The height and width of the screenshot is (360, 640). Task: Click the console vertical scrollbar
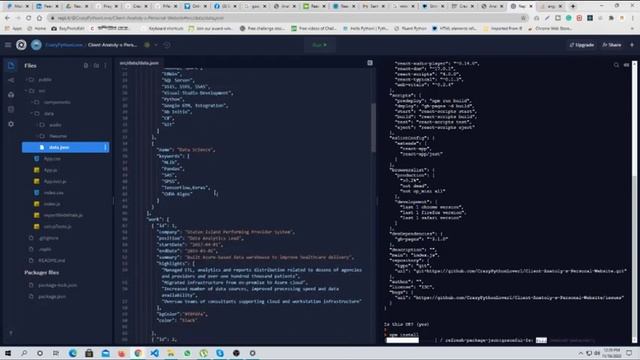[x=635, y=202]
